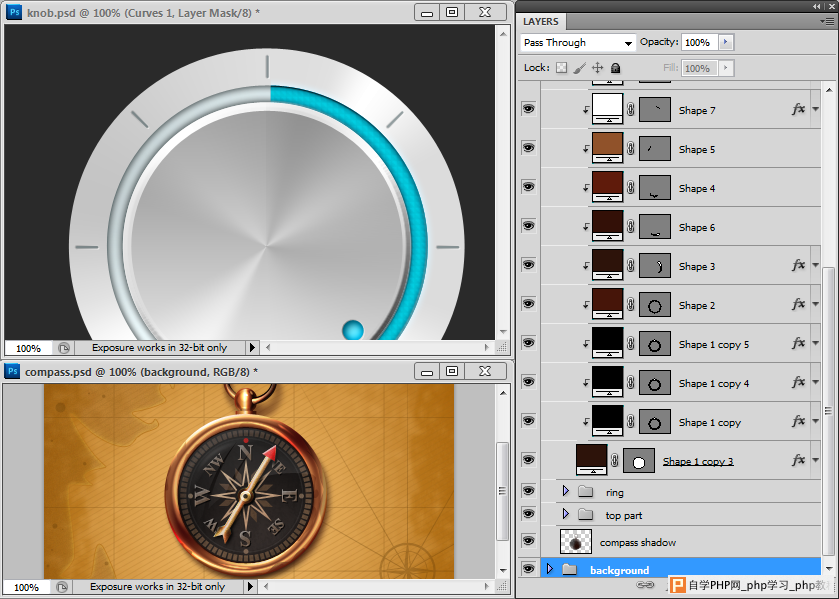Click scroll-down arrow in knob.psd window

click(503, 332)
